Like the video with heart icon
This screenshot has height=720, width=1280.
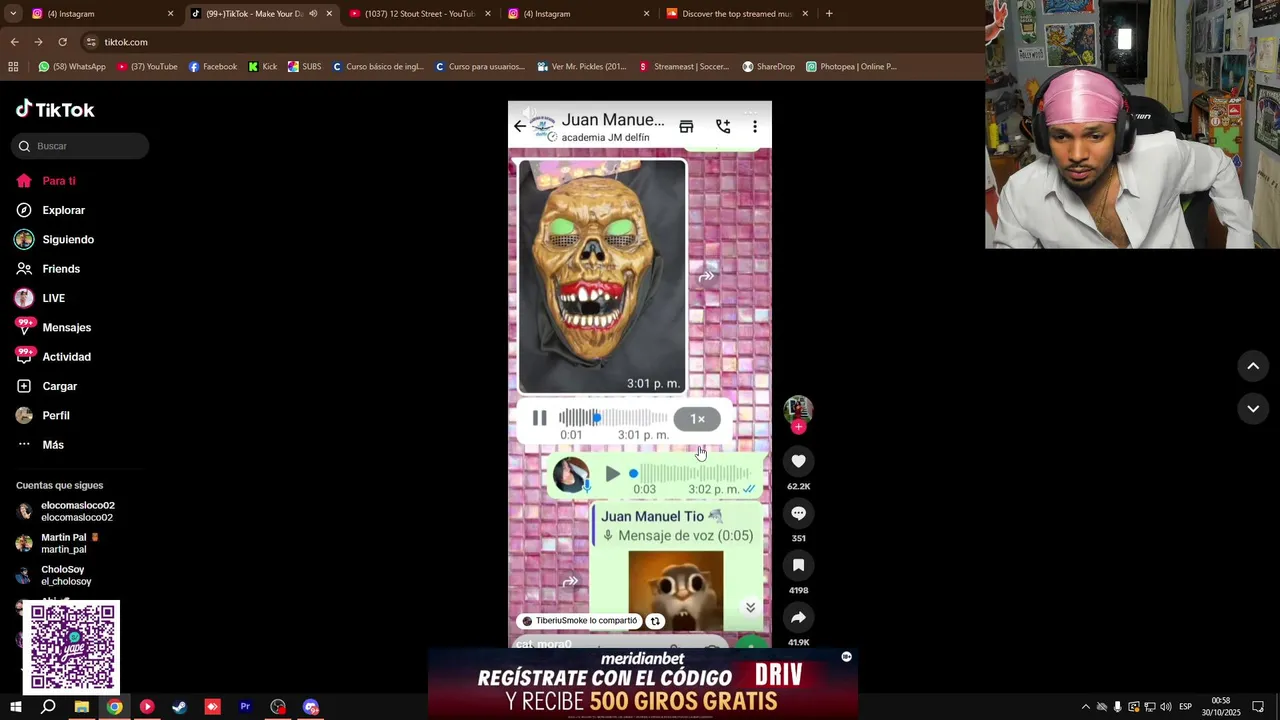pos(798,461)
